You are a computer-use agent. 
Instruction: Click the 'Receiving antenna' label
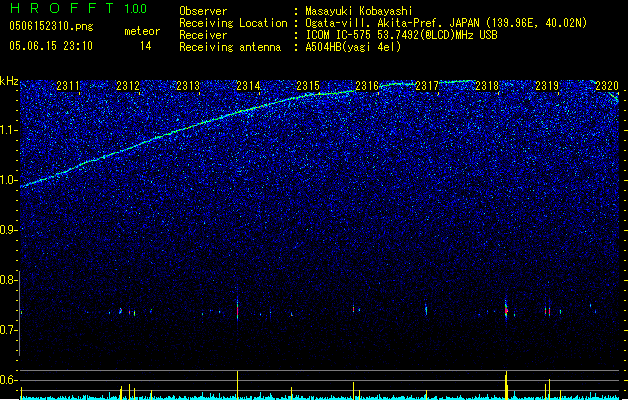click(230, 47)
